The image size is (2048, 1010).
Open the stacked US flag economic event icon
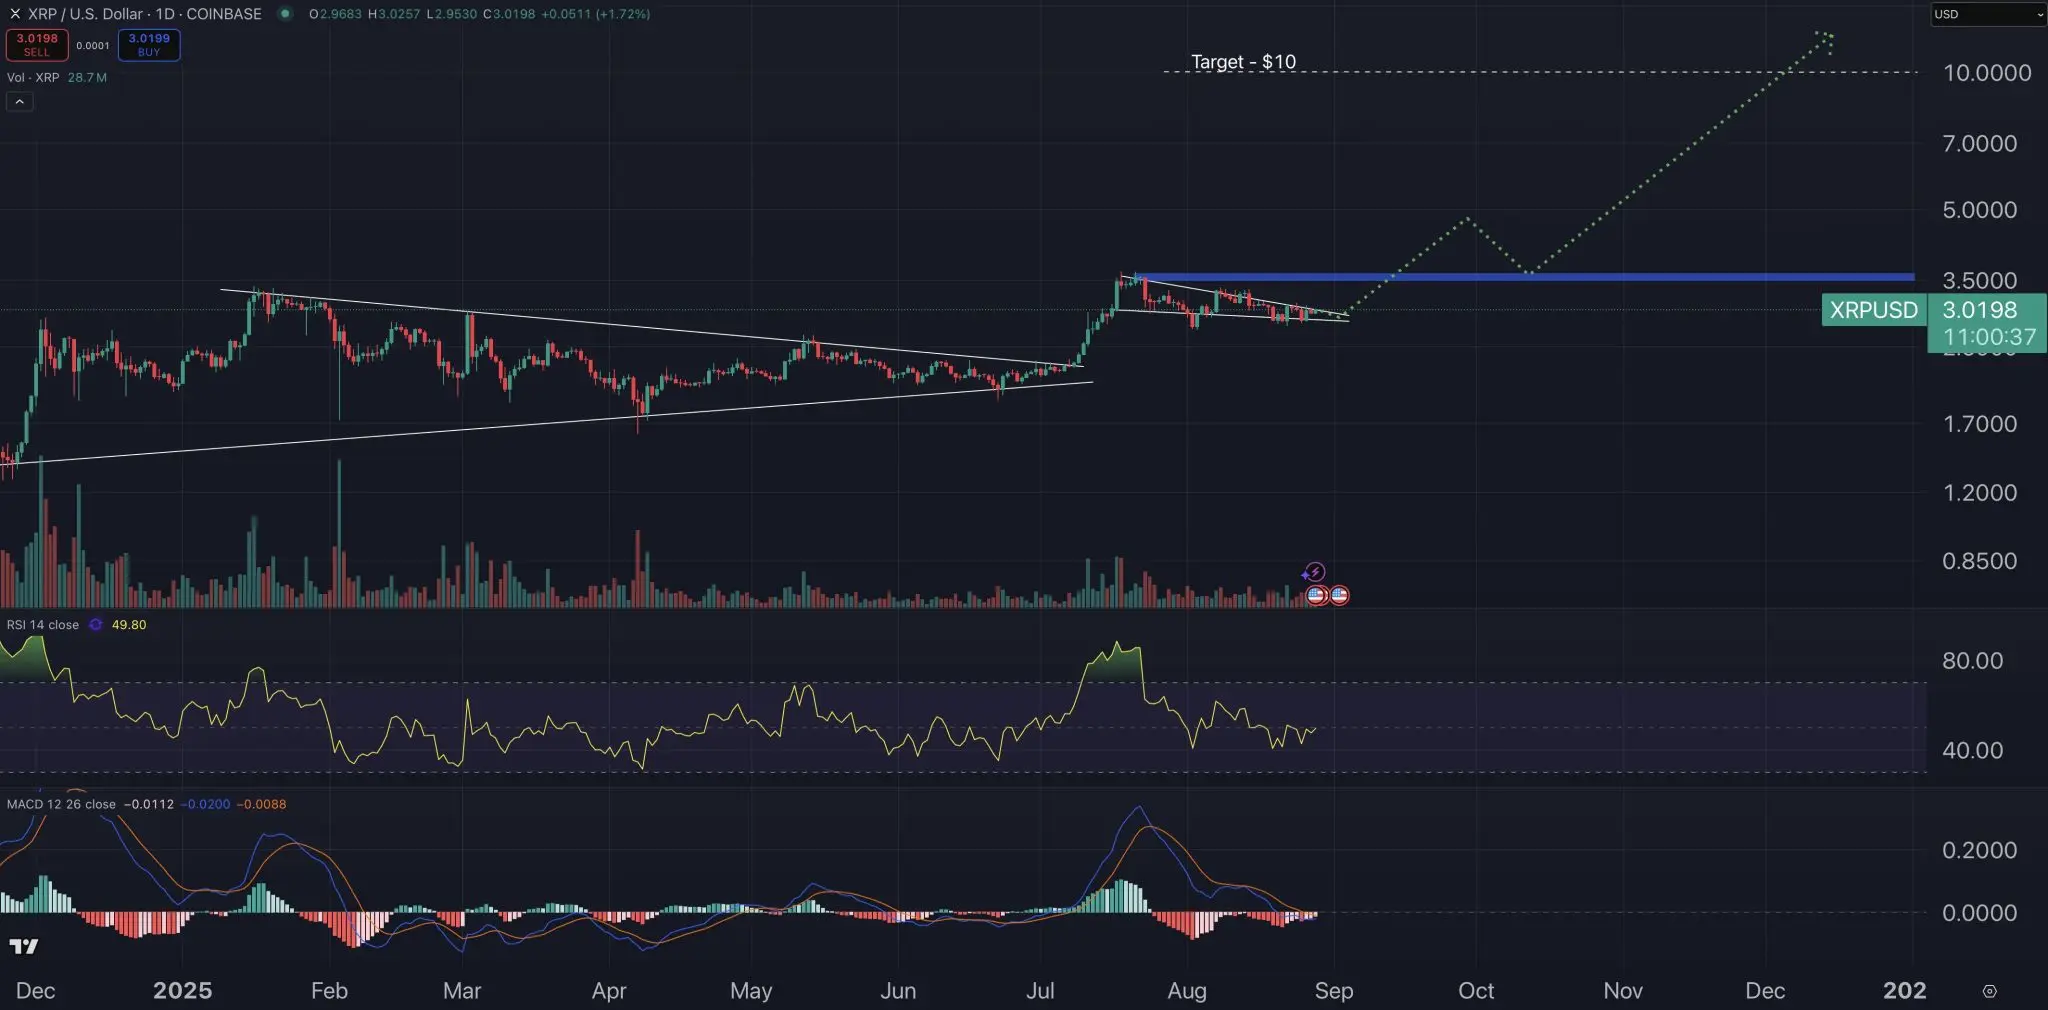[1317, 595]
